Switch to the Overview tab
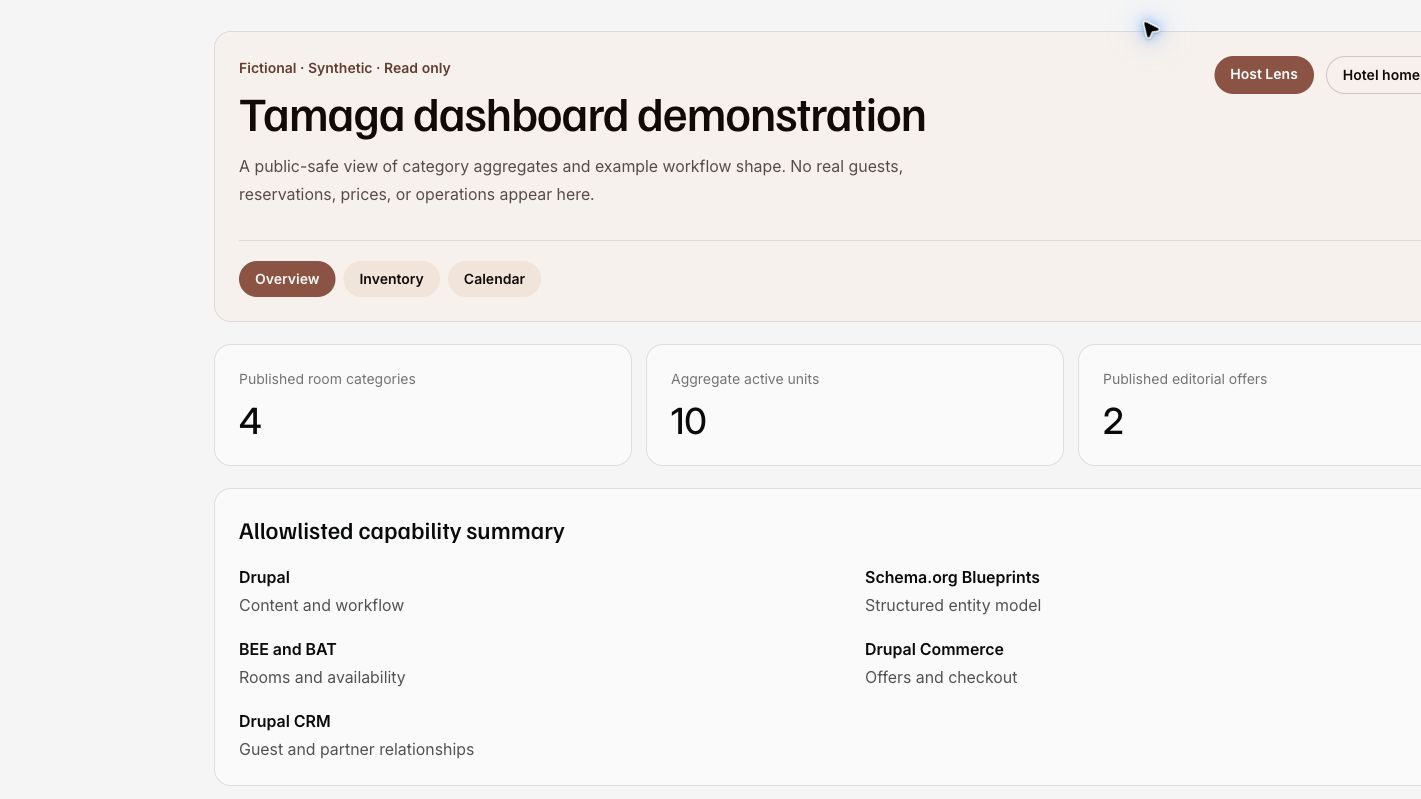 [287, 279]
